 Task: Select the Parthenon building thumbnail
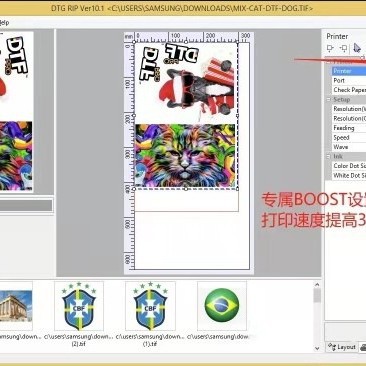pos(16,306)
